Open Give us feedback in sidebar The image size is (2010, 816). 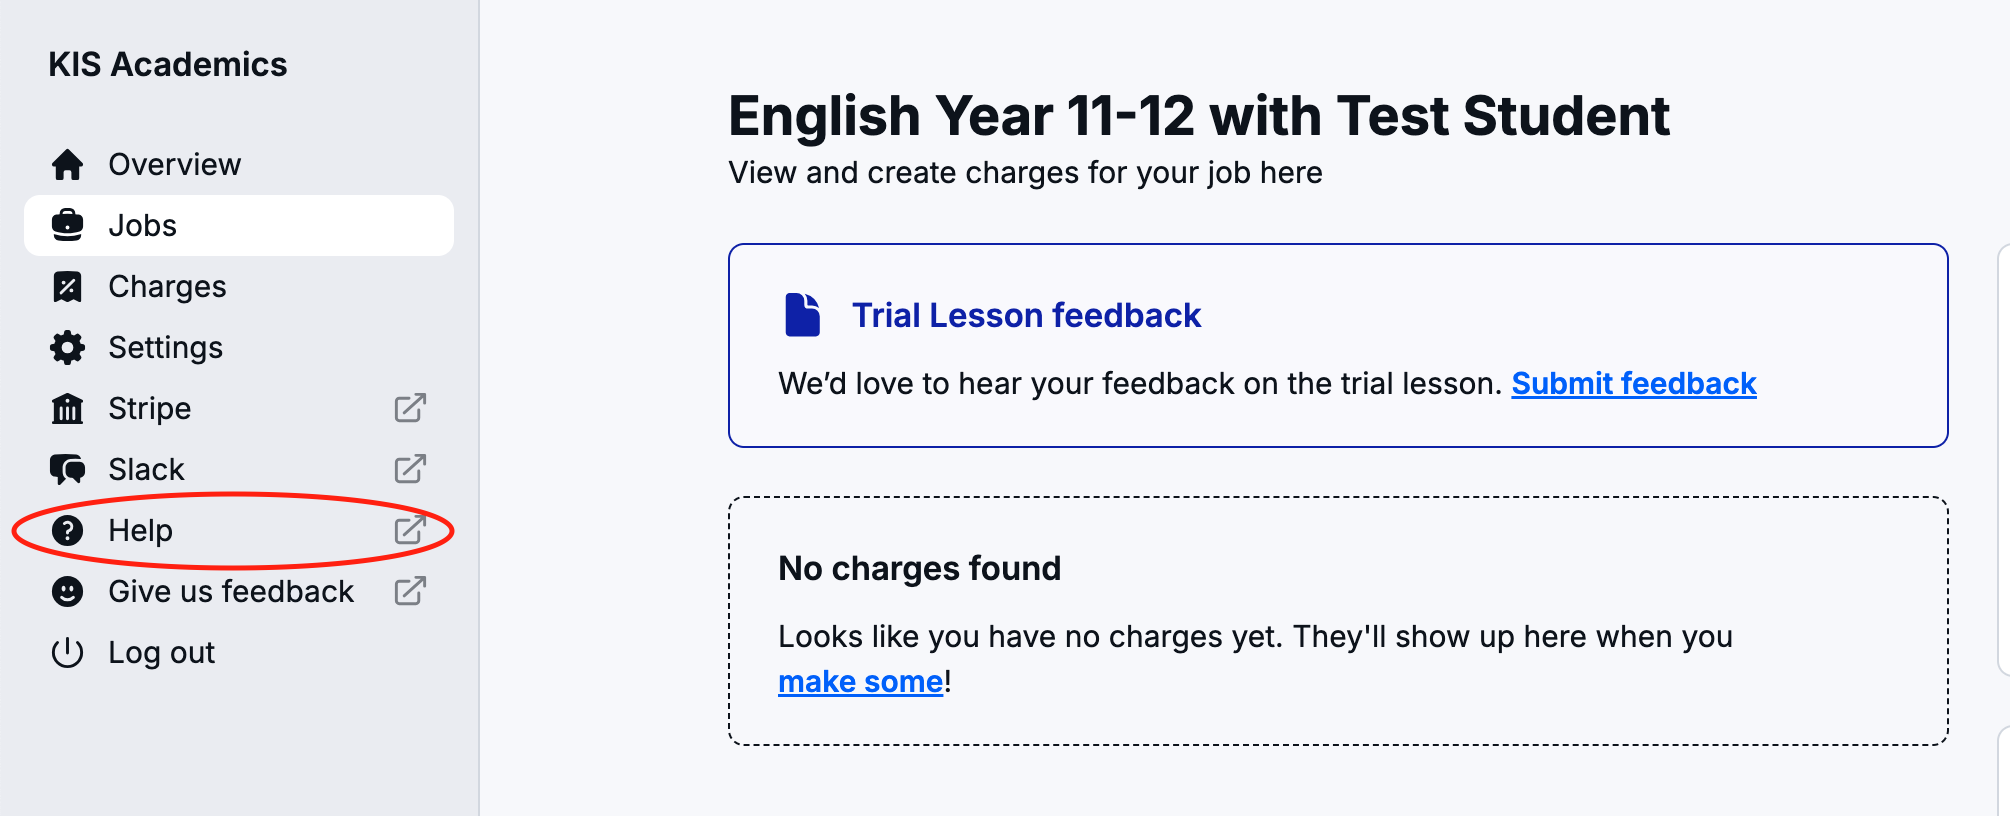tap(231, 592)
